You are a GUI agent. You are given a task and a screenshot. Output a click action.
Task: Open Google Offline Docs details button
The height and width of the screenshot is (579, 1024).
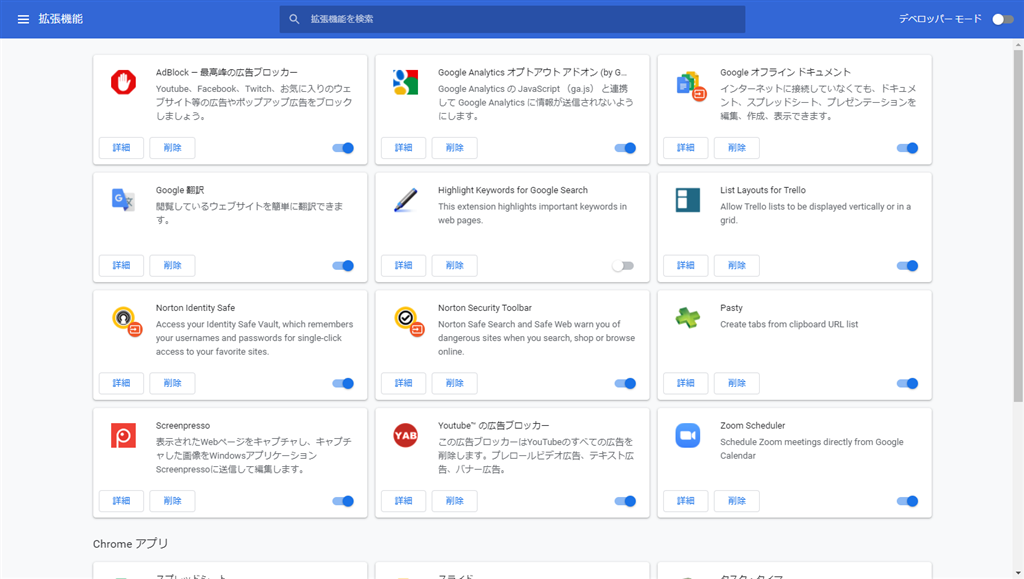686,148
